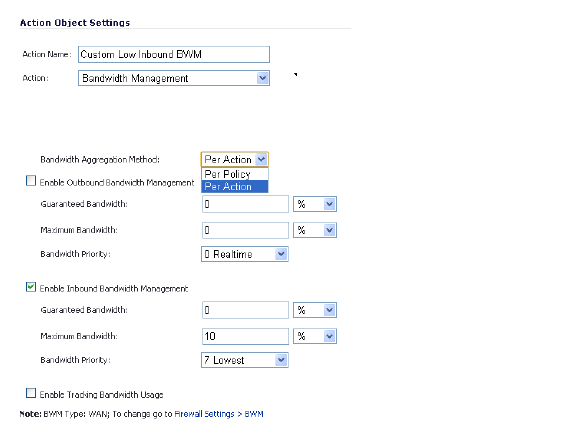Uncheck Enable Inbound Bandwidth Management

(x=31, y=287)
